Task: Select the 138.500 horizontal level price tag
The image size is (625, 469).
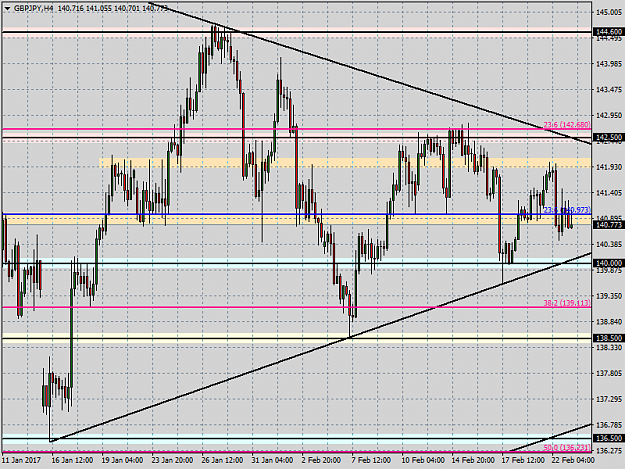Action: pos(608,338)
